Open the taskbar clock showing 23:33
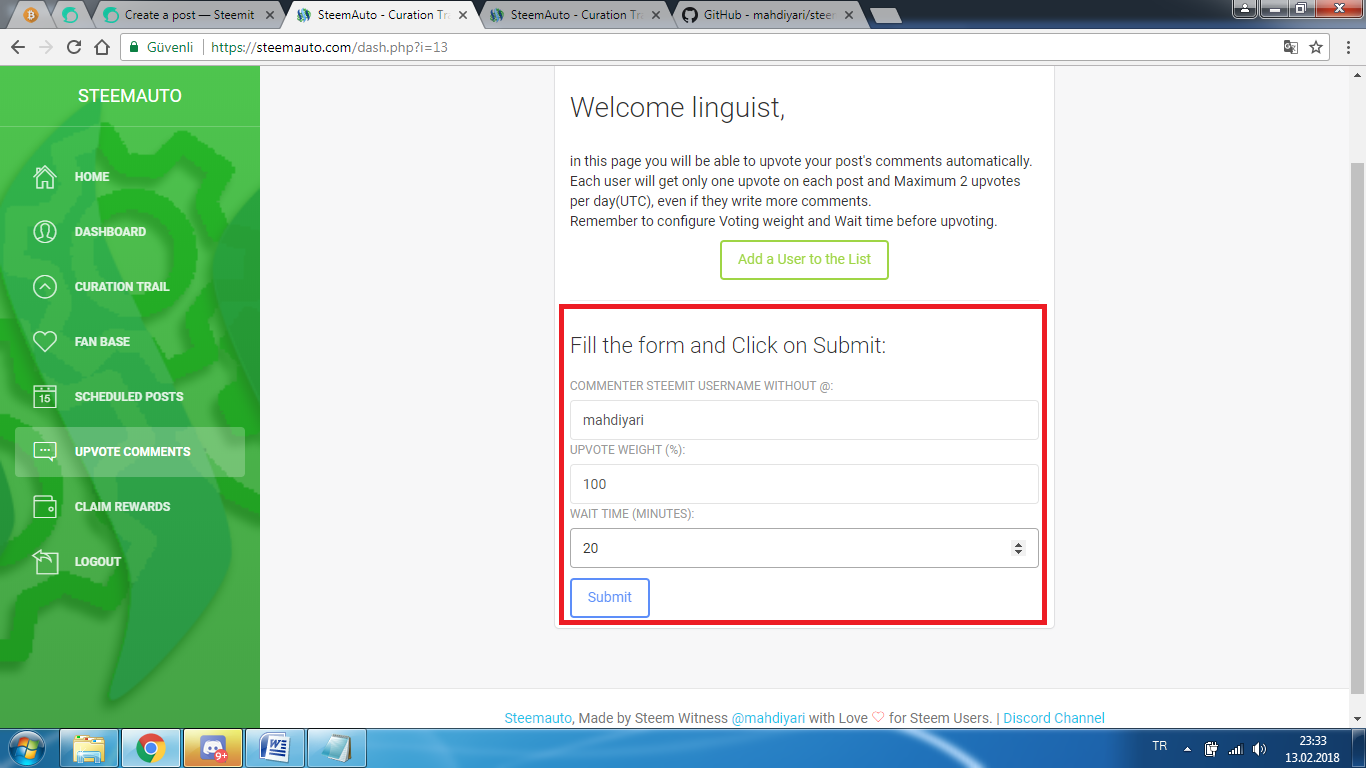Image resolution: width=1366 pixels, height=768 pixels. click(x=1313, y=748)
